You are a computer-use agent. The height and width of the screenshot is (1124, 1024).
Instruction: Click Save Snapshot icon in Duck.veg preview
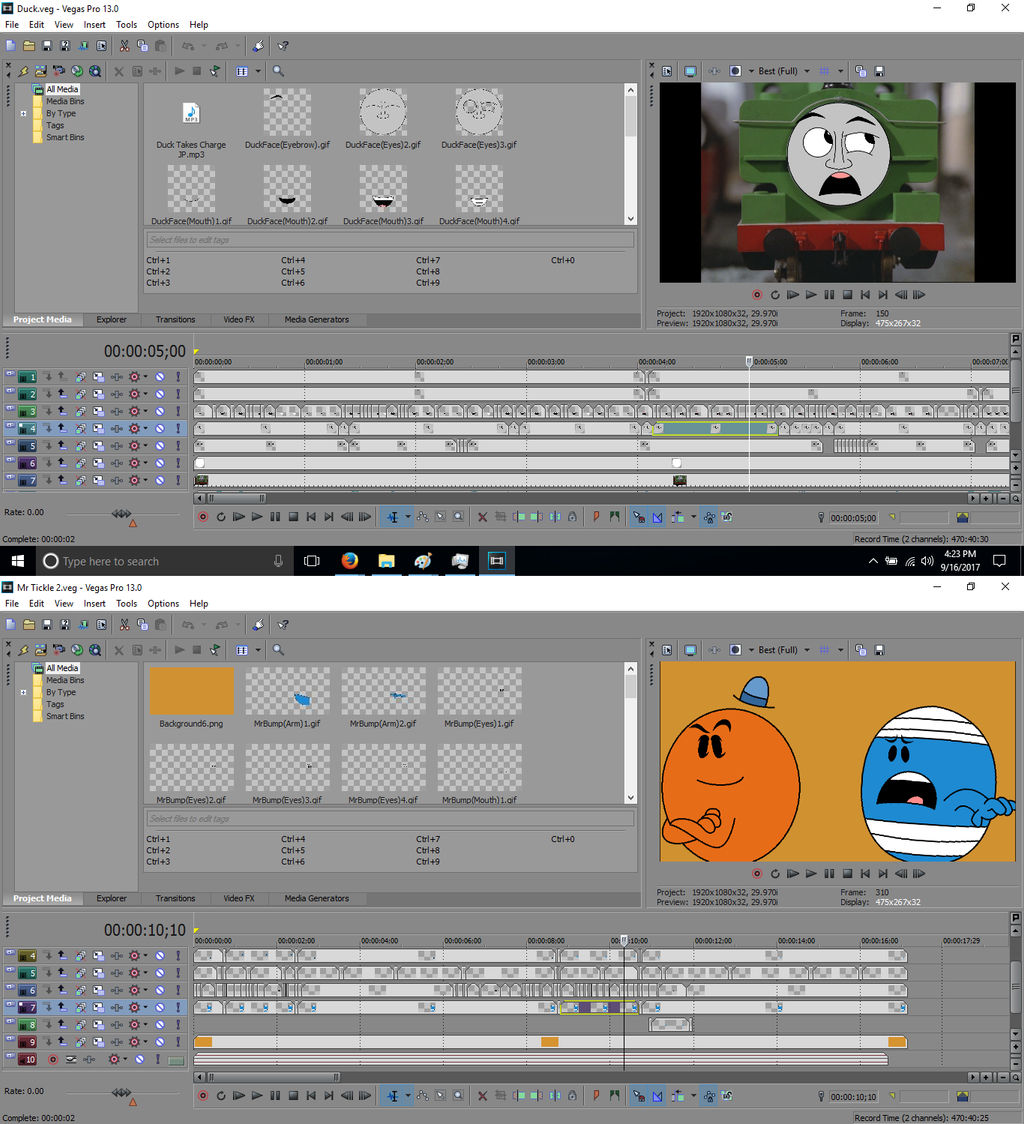tap(879, 71)
